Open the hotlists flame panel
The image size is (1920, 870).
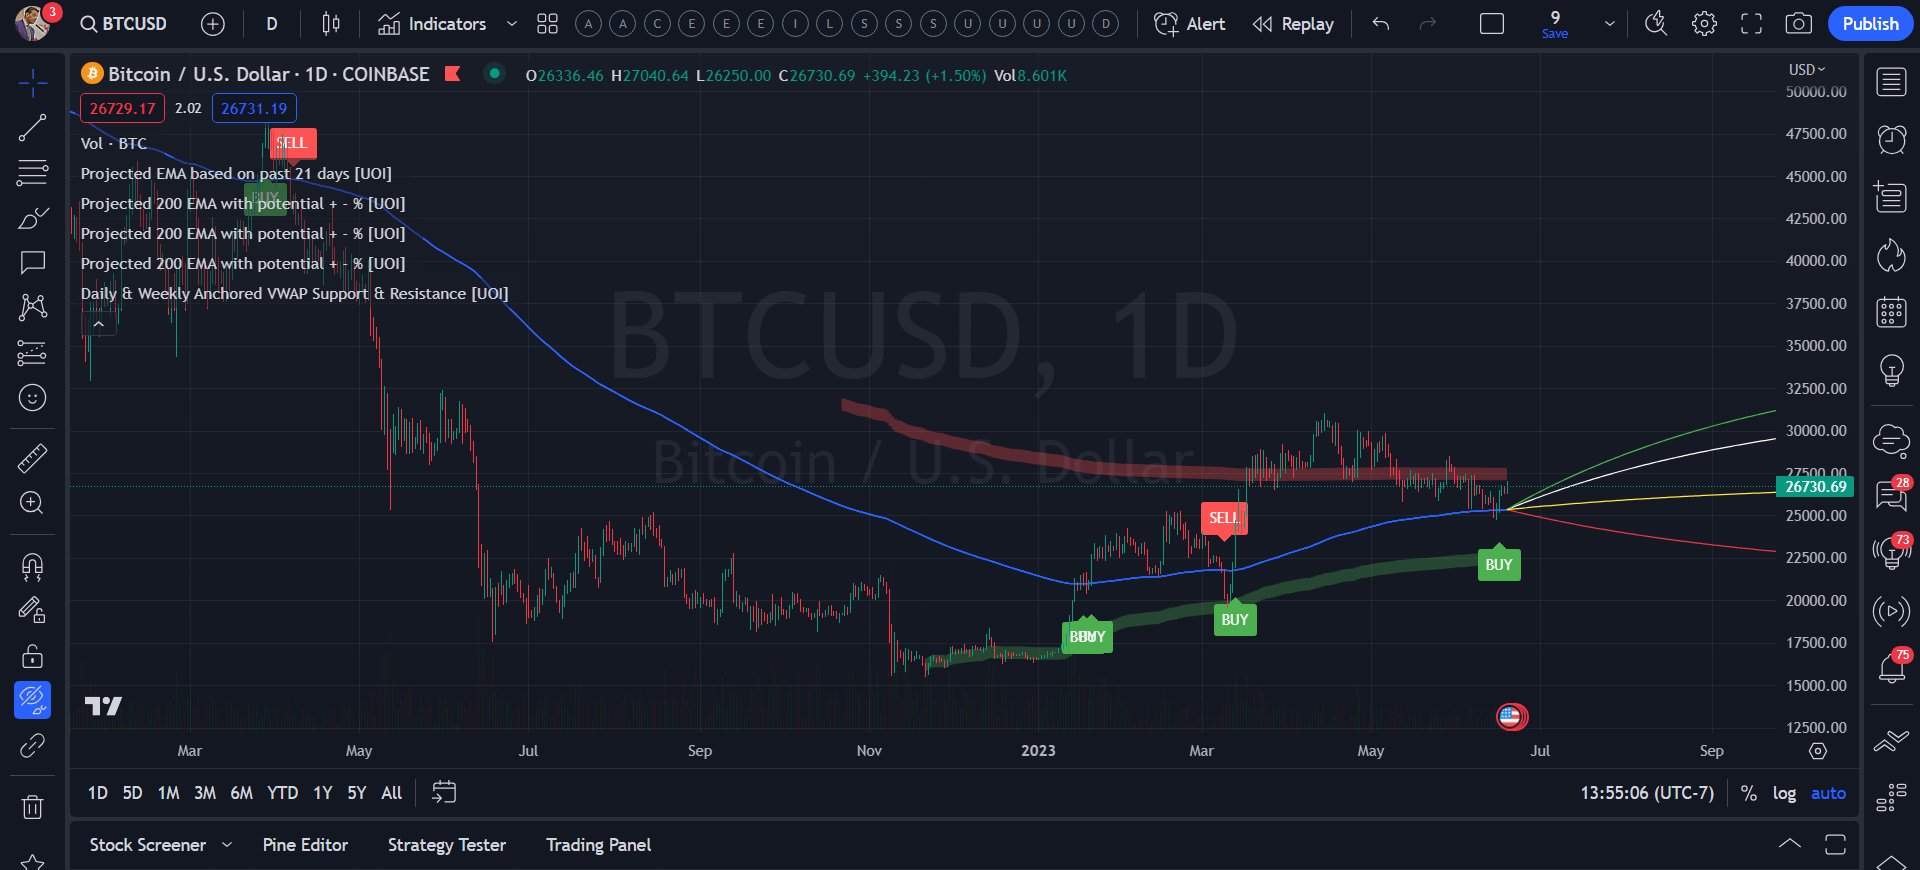[1891, 255]
